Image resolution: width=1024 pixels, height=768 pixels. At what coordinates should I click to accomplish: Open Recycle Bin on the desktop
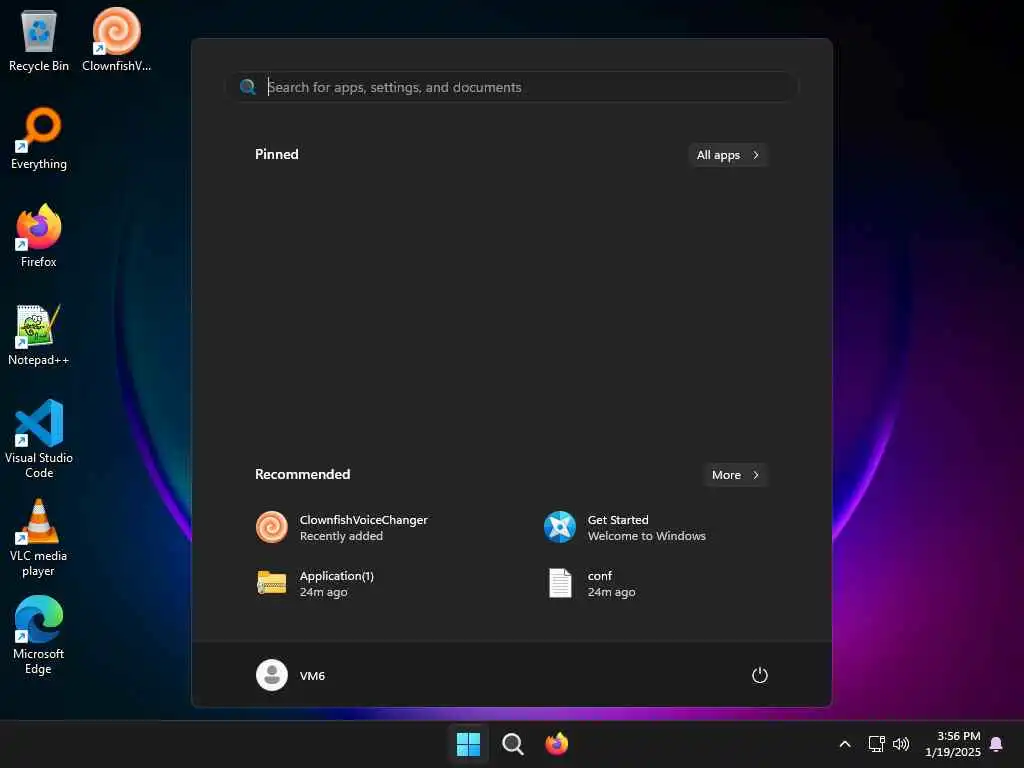coord(39,39)
